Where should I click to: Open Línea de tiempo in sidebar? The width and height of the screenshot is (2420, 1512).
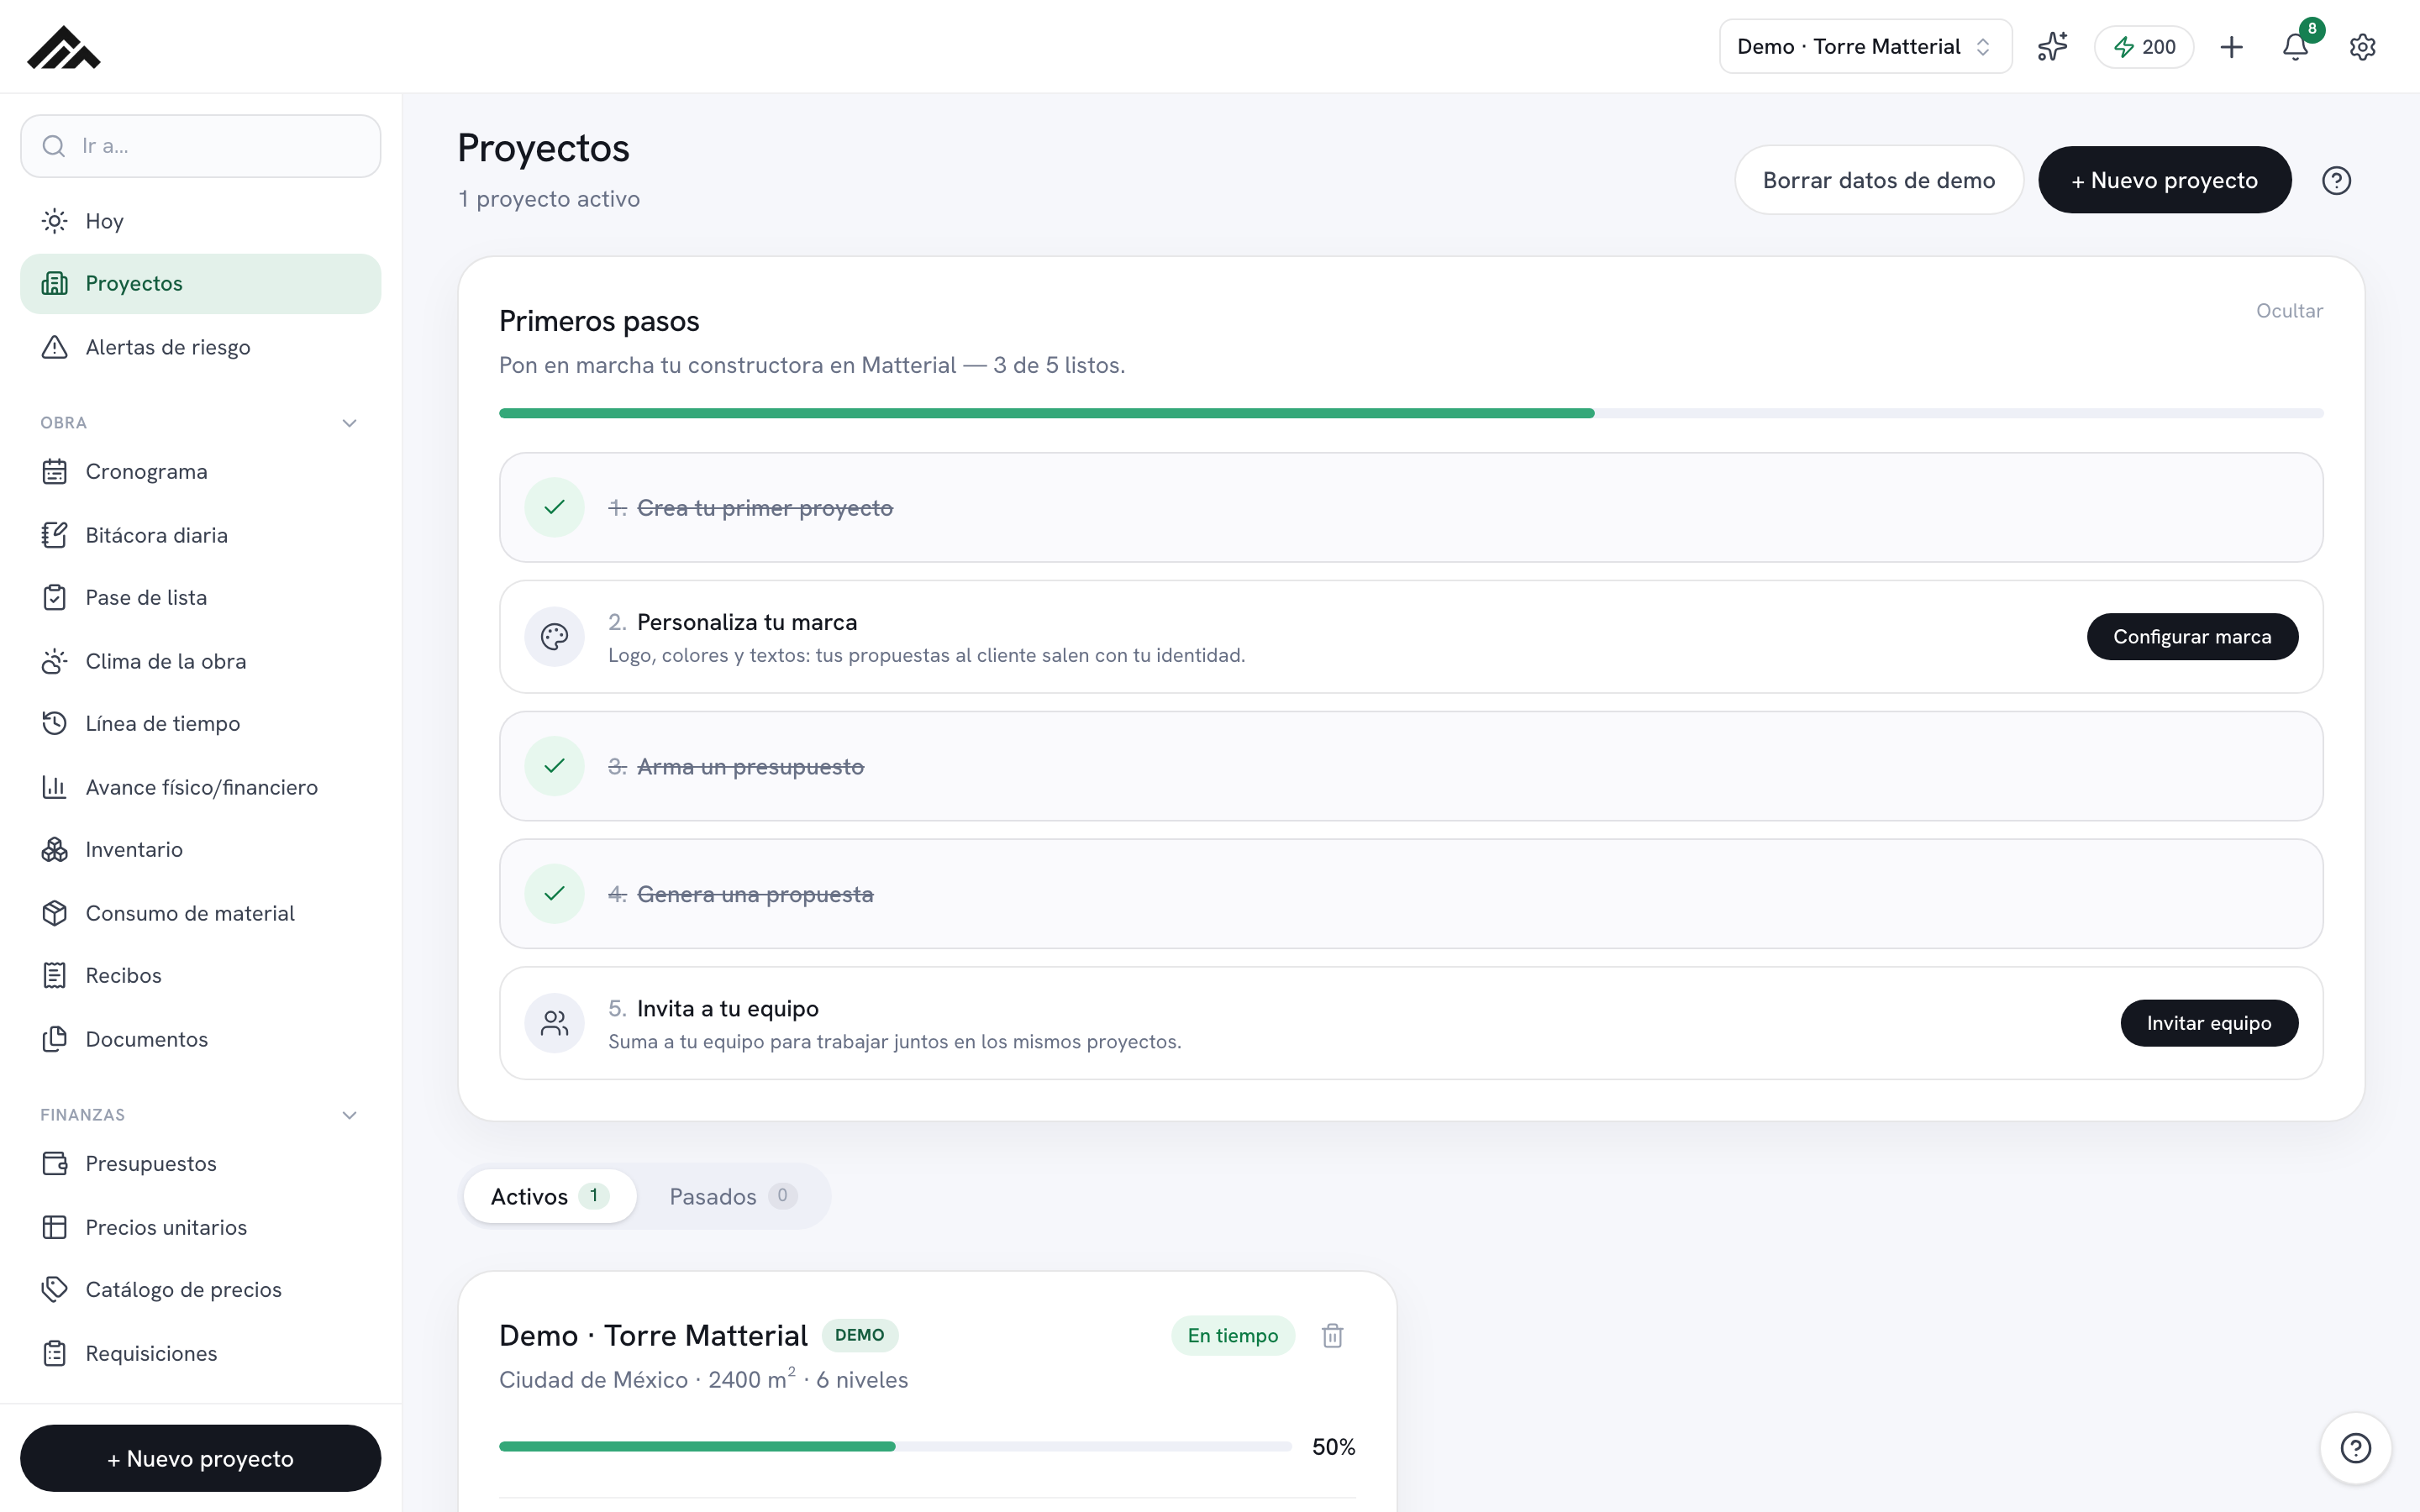click(x=201, y=723)
